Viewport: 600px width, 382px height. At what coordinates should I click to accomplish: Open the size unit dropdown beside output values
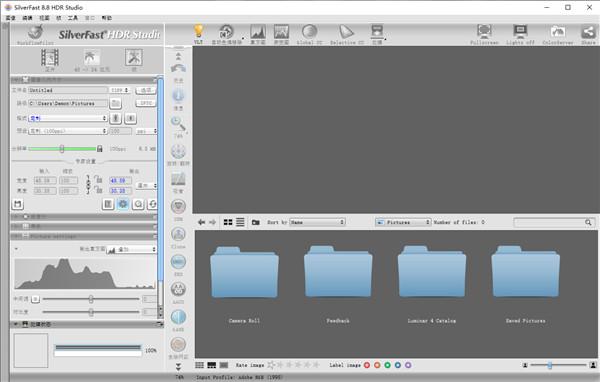tap(146, 185)
